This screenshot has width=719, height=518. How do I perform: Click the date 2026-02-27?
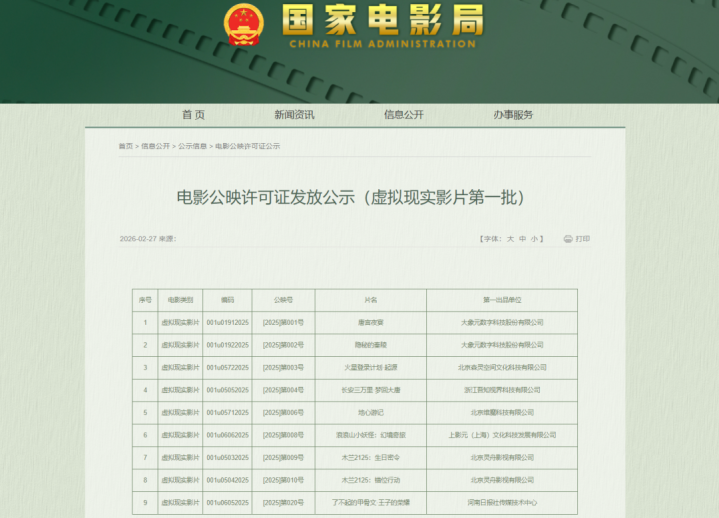pyautogui.click(x=138, y=239)
